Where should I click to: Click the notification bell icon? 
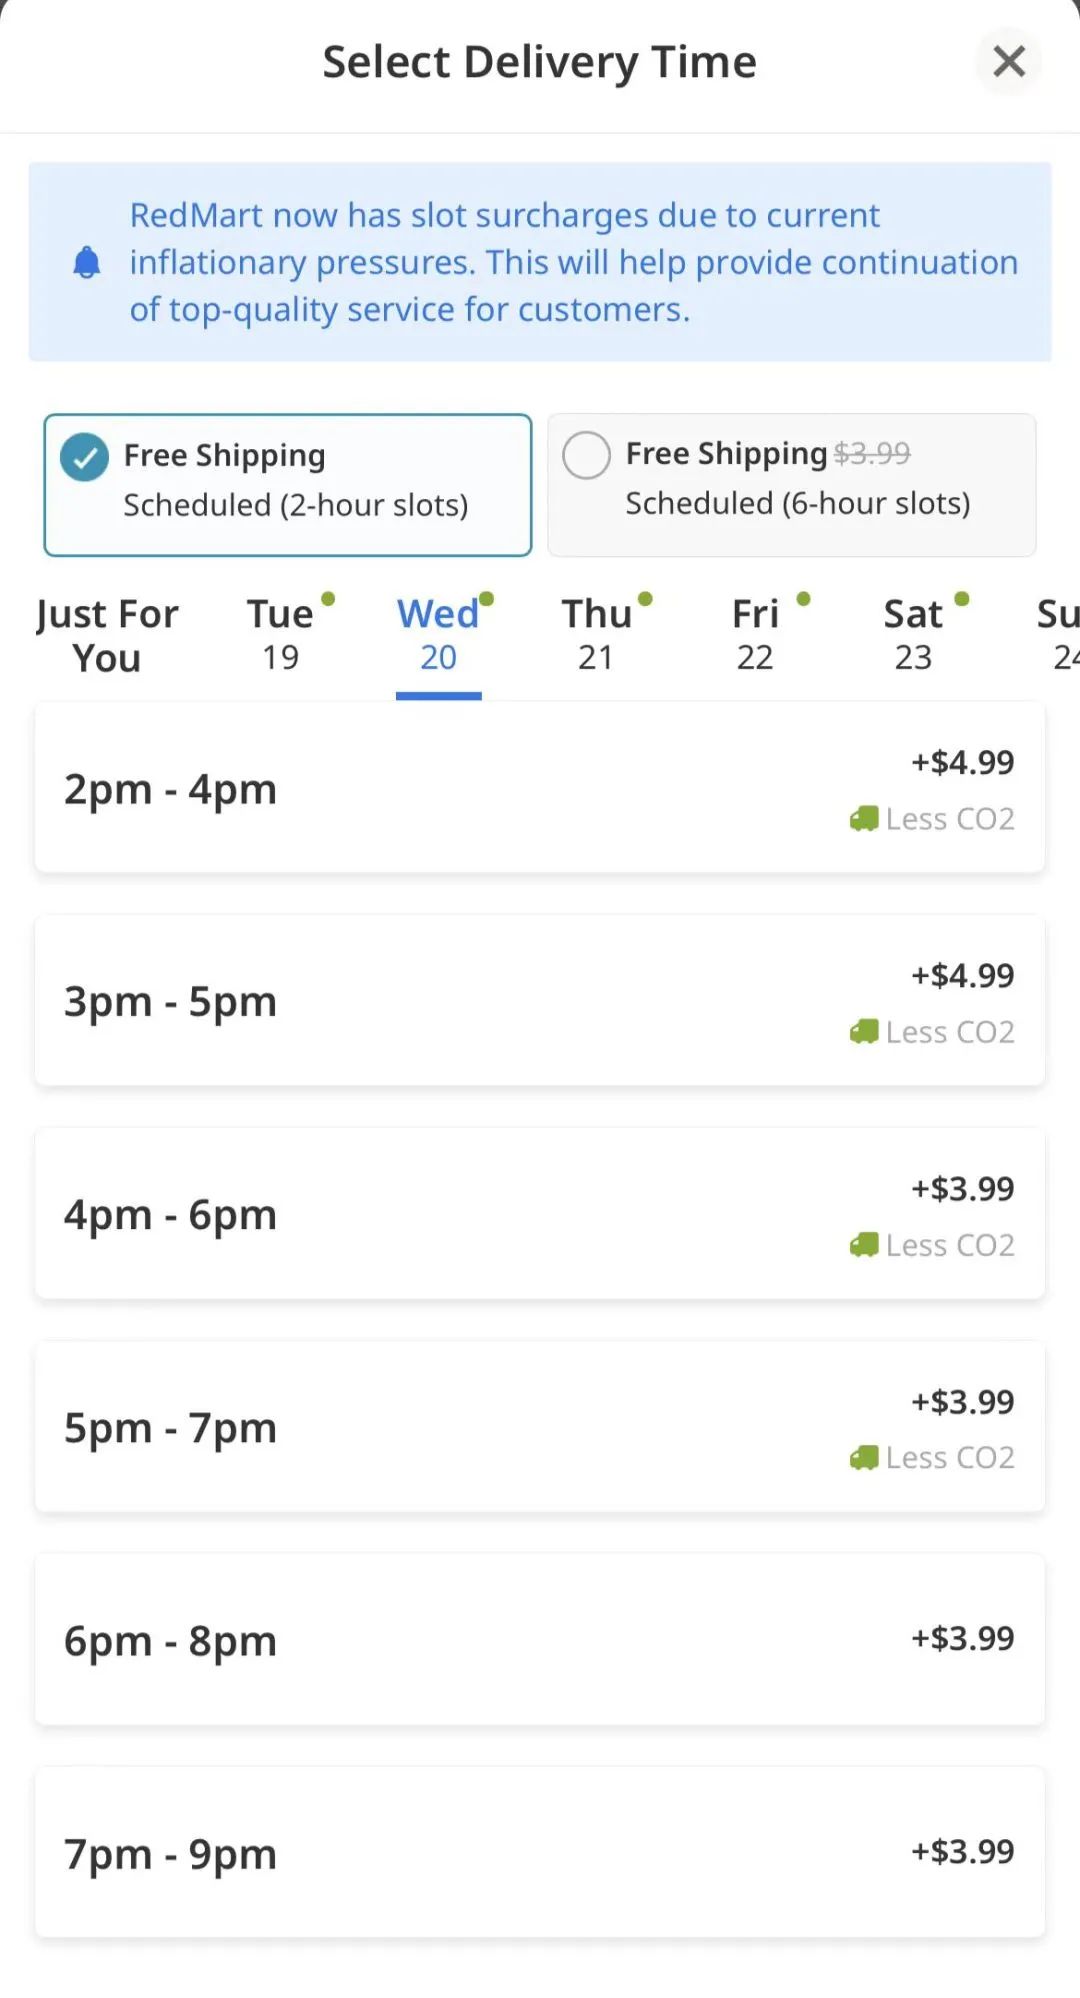click(x=87, y=263)
